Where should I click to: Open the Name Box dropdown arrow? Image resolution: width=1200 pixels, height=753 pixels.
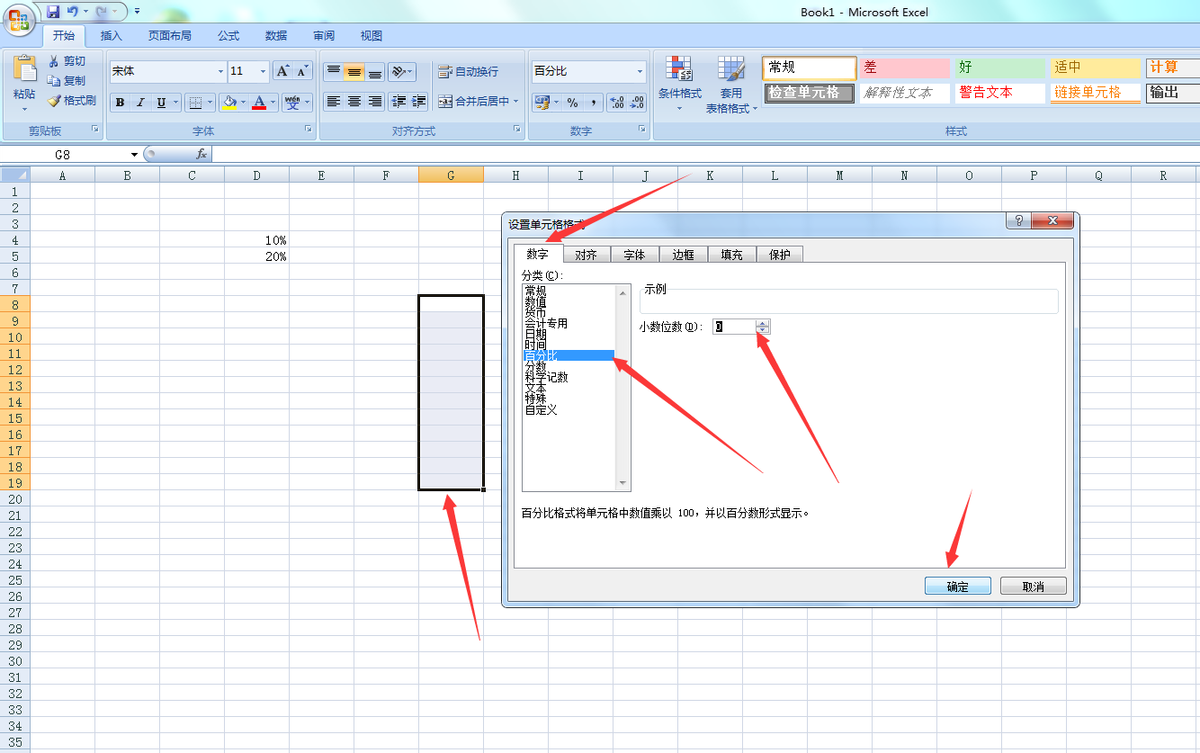(134, 155)
